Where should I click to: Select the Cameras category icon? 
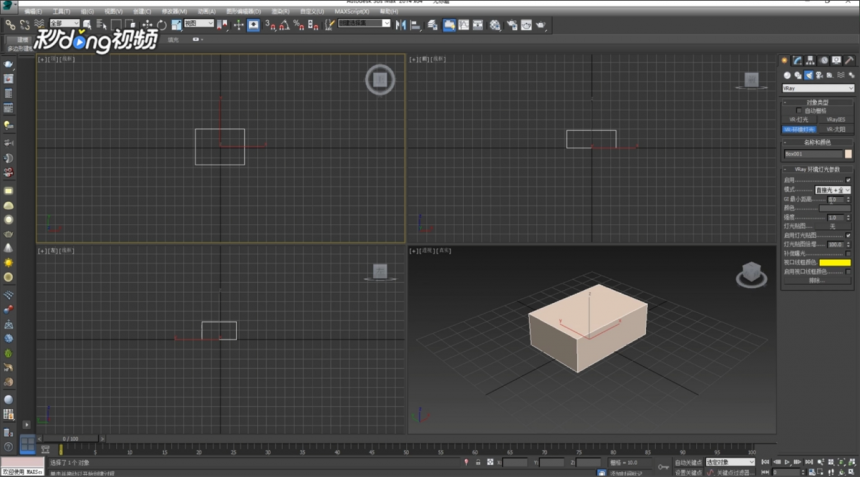tap(819, 75)
